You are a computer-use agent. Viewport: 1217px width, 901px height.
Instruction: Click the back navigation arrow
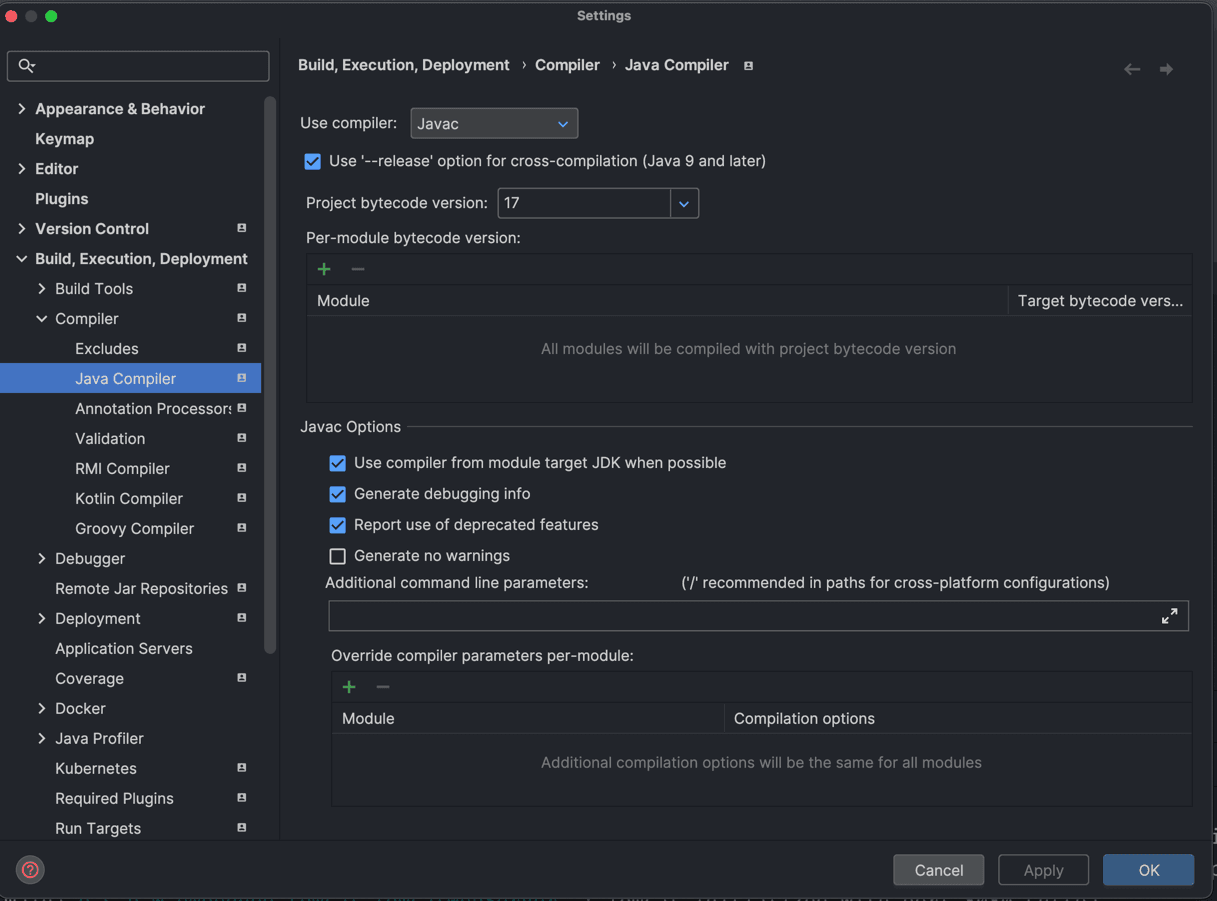click(x=1132, y=69)
